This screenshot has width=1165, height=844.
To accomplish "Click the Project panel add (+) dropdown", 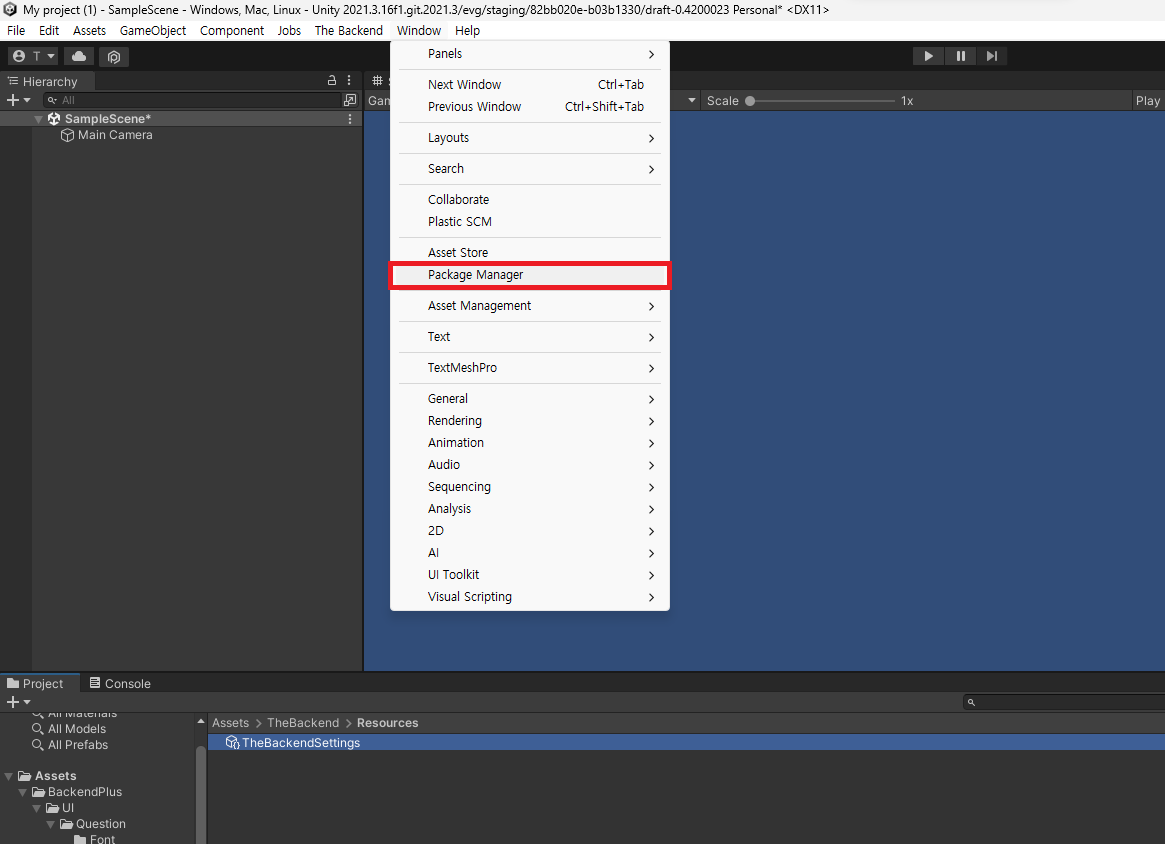I will [19, 702].
